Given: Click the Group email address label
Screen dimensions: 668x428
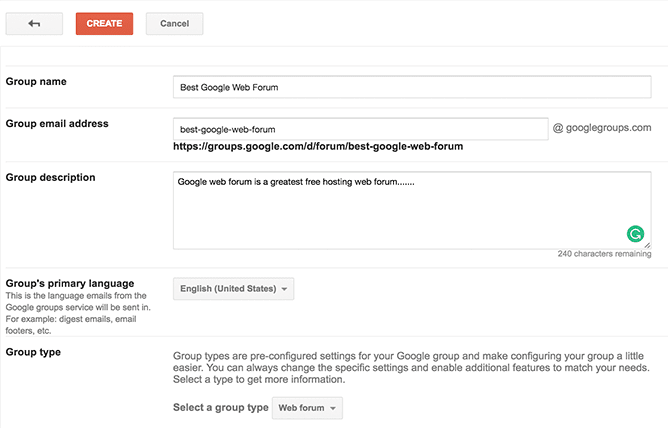Looking at the screenshot, I should coord(57,124).
